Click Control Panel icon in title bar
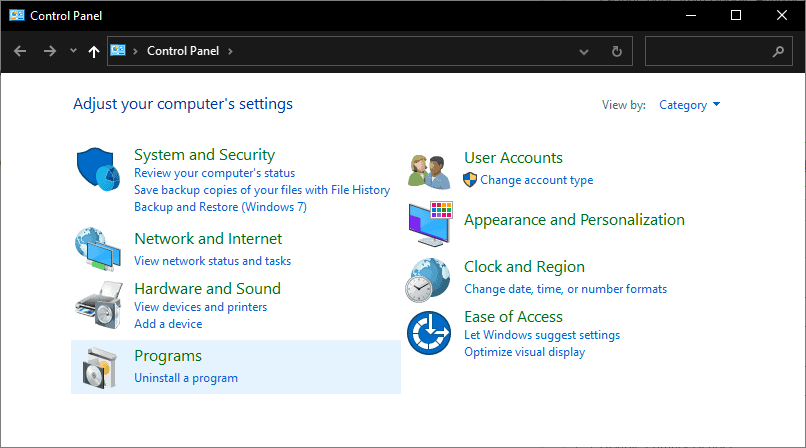This screenshot has height=448, width=806. pos(16,15)
